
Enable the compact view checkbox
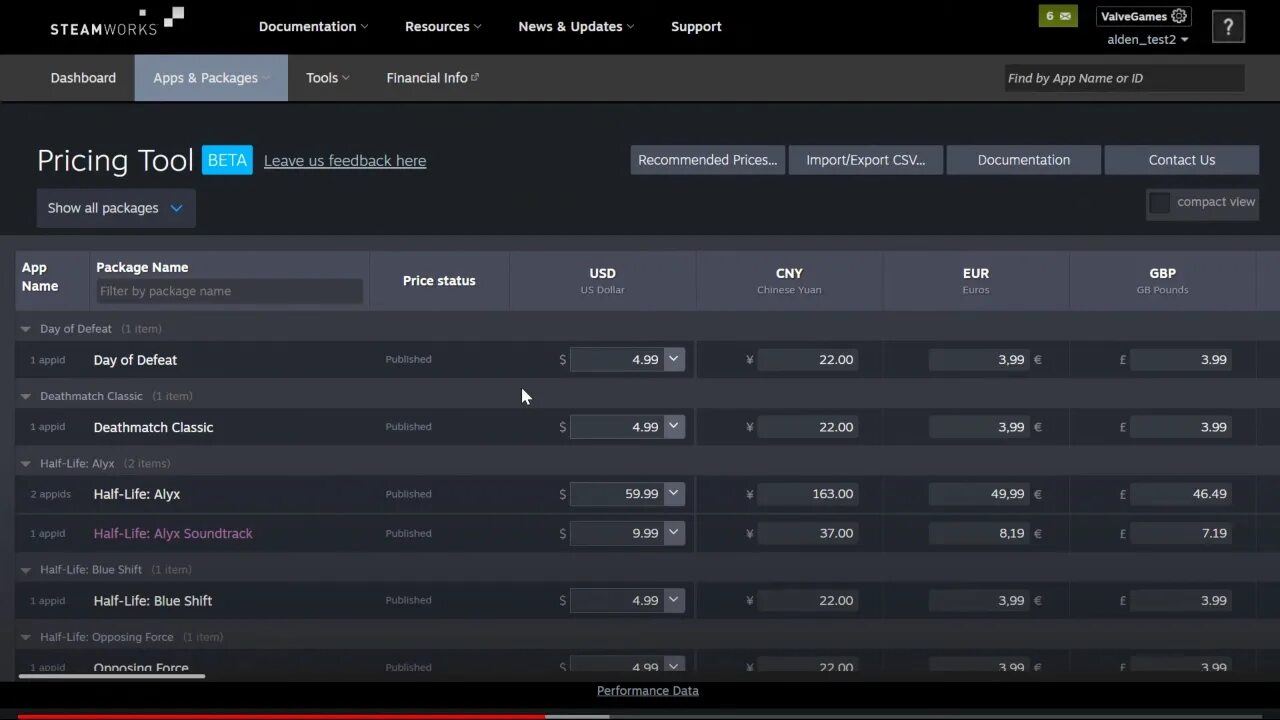[1160, 203]
